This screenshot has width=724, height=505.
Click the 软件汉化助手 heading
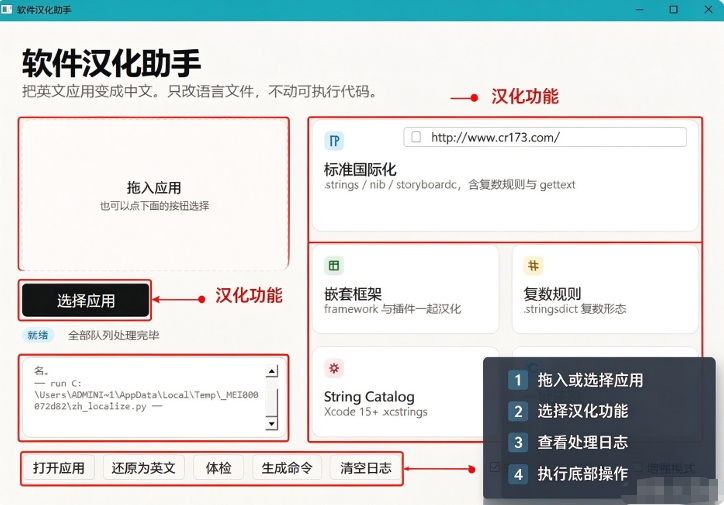point(111,63)
